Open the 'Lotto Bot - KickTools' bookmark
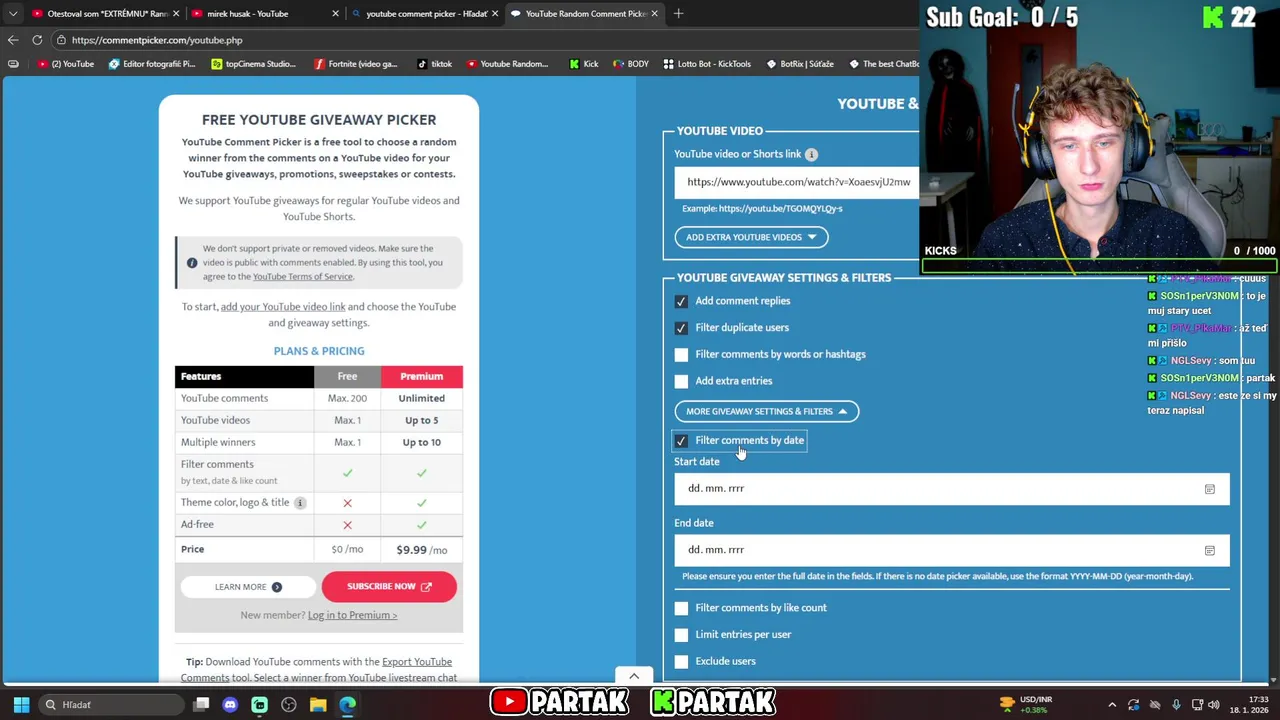 click(706, 64)
